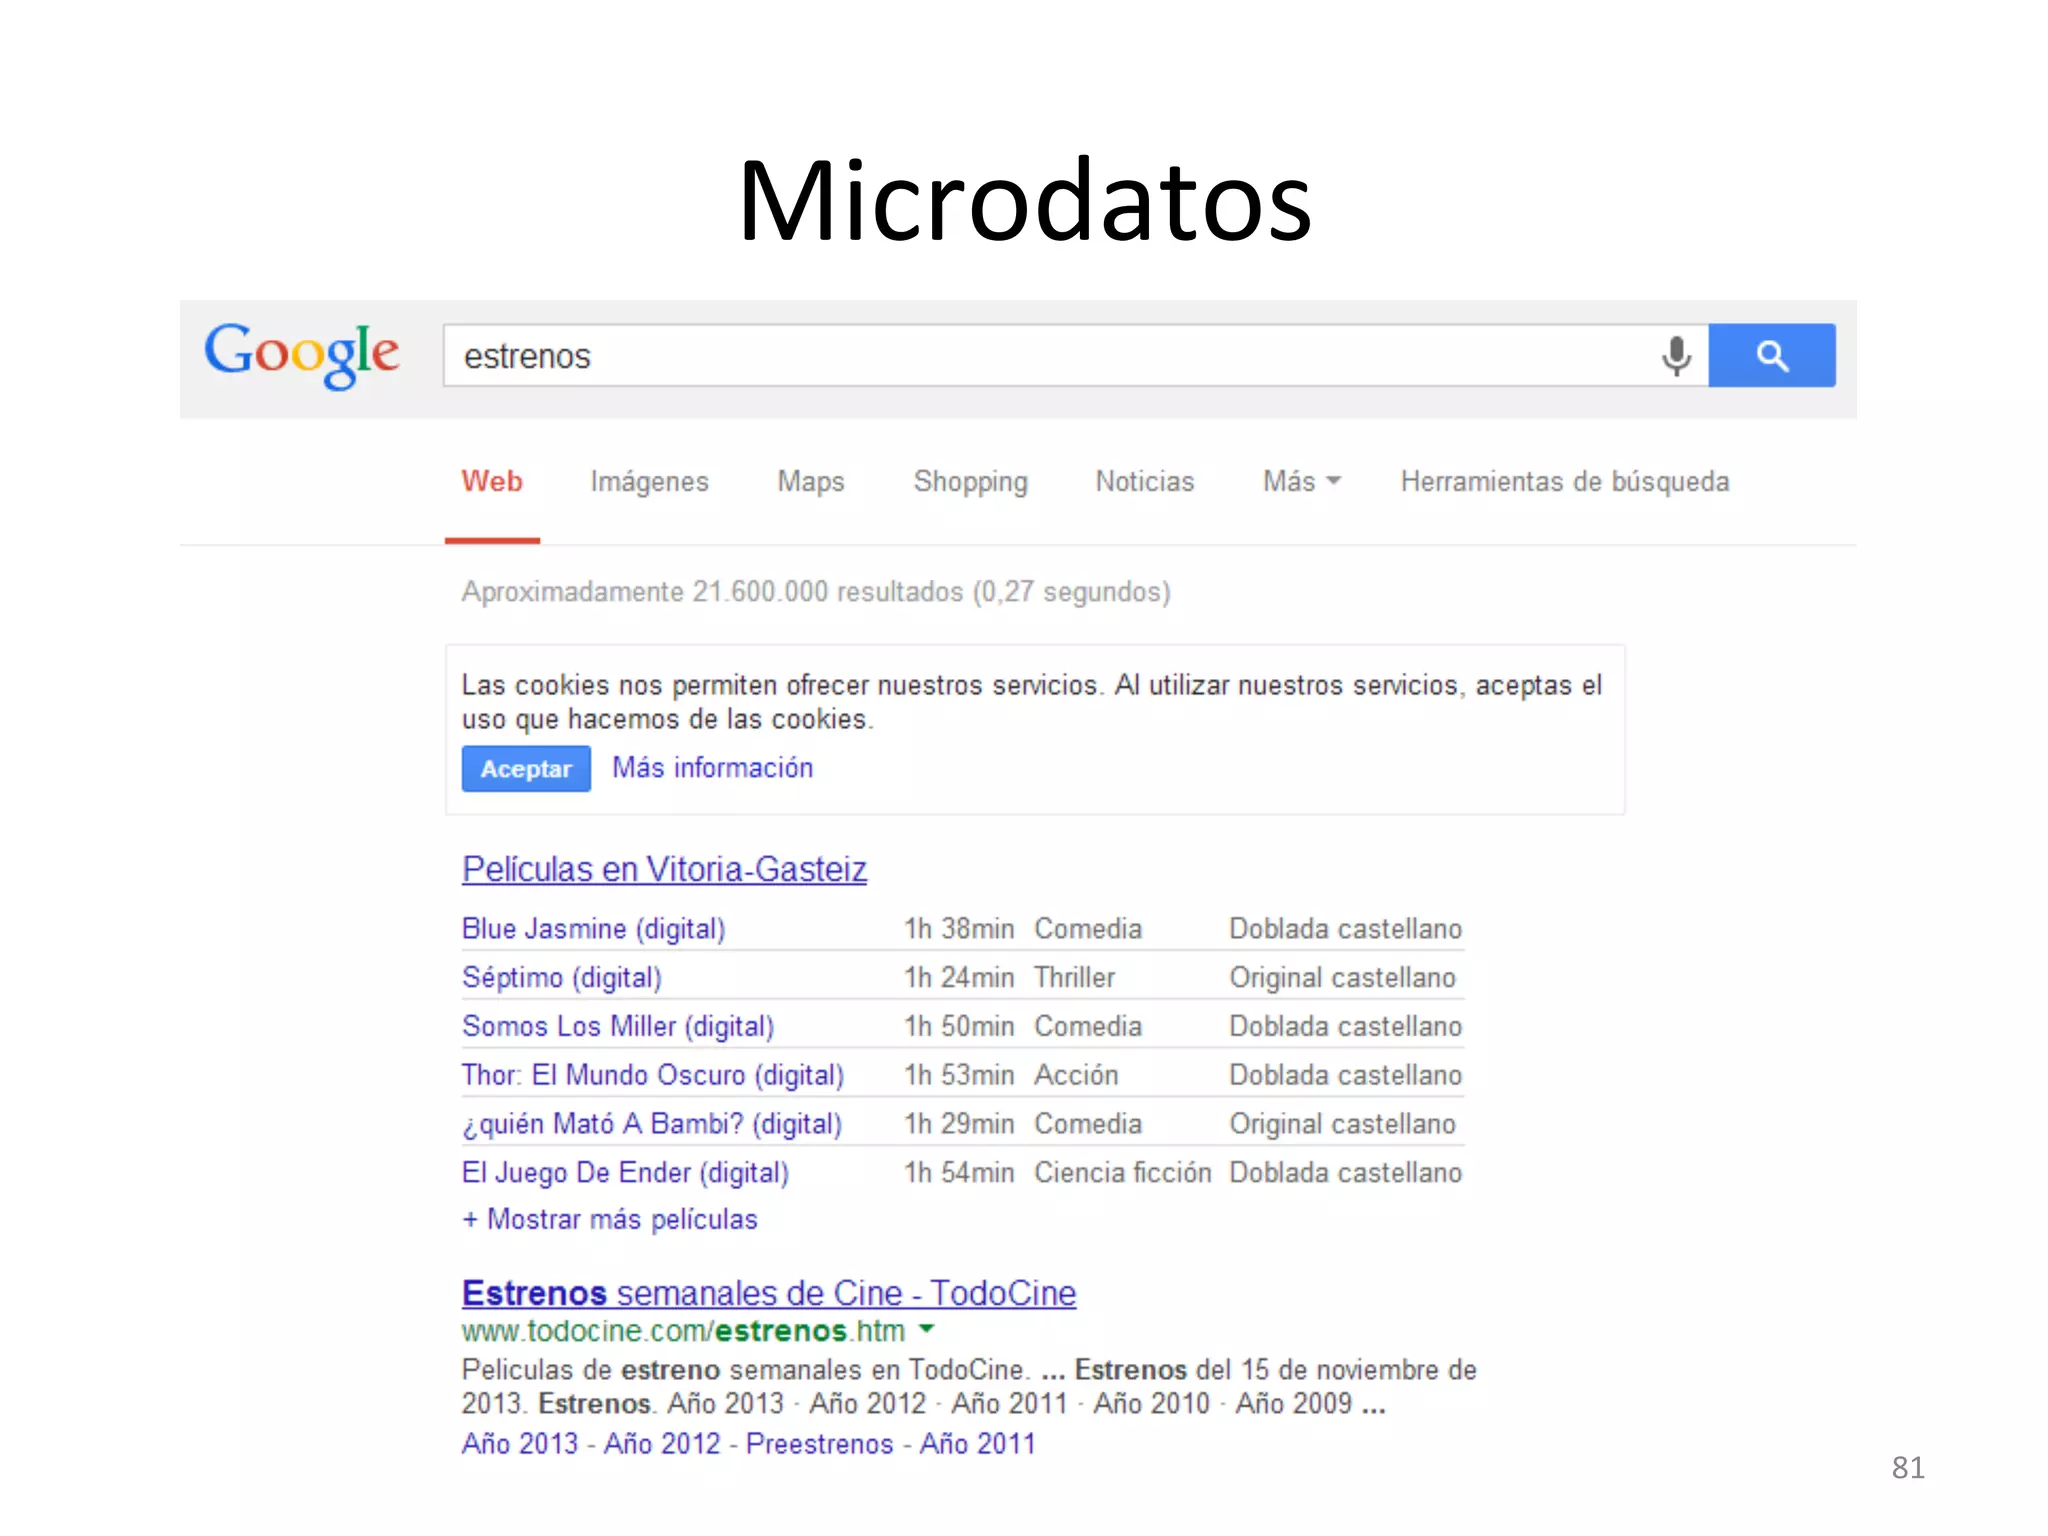This screenshot has width=2048, height=1536.
Task: Click Doblada castellano in Somos Los Miller row
Action: pos(1346,1027)
